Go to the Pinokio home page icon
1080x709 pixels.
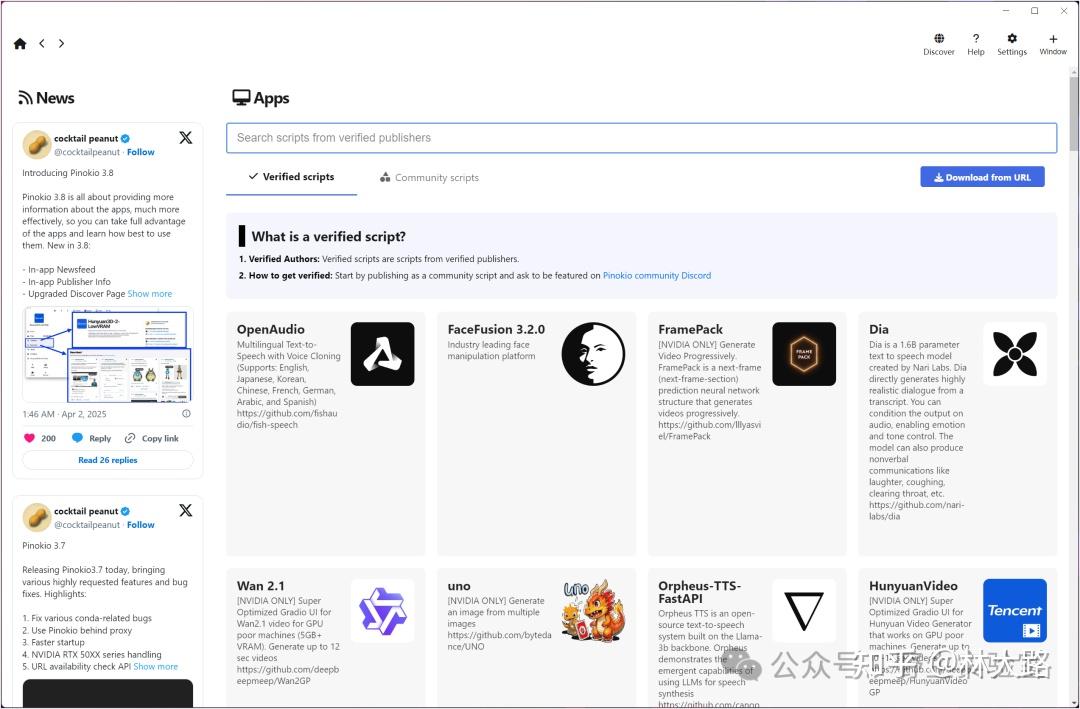pos(20,43)
